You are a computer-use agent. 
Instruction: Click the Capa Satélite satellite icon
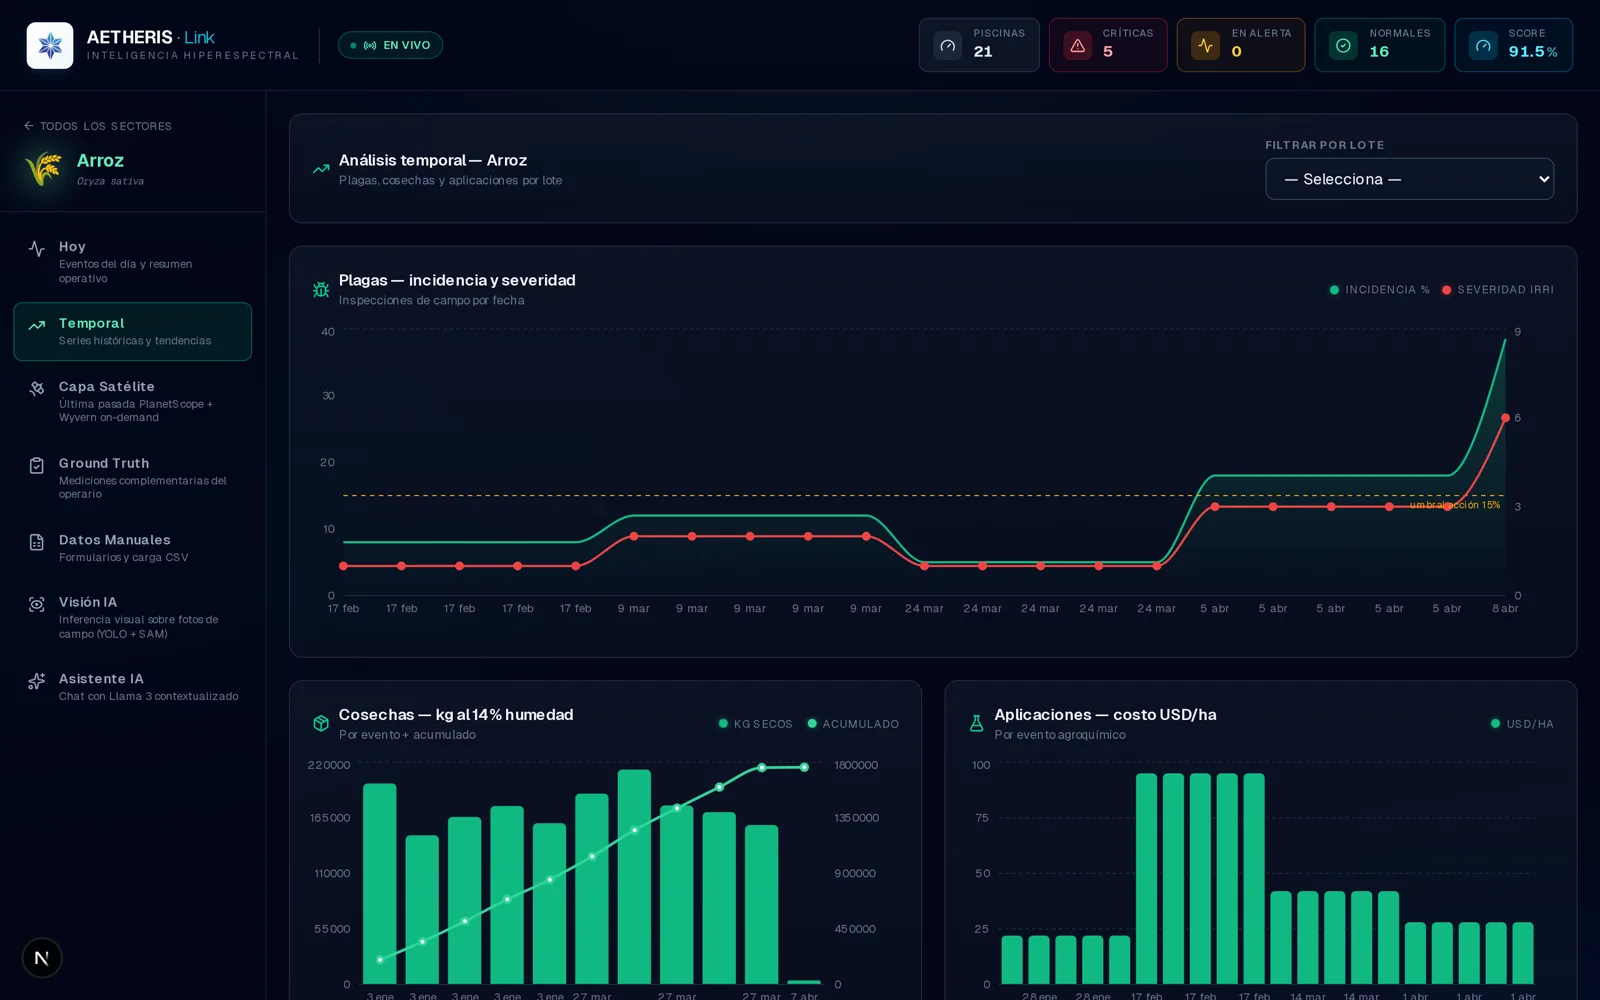click(x=37, y=388)
